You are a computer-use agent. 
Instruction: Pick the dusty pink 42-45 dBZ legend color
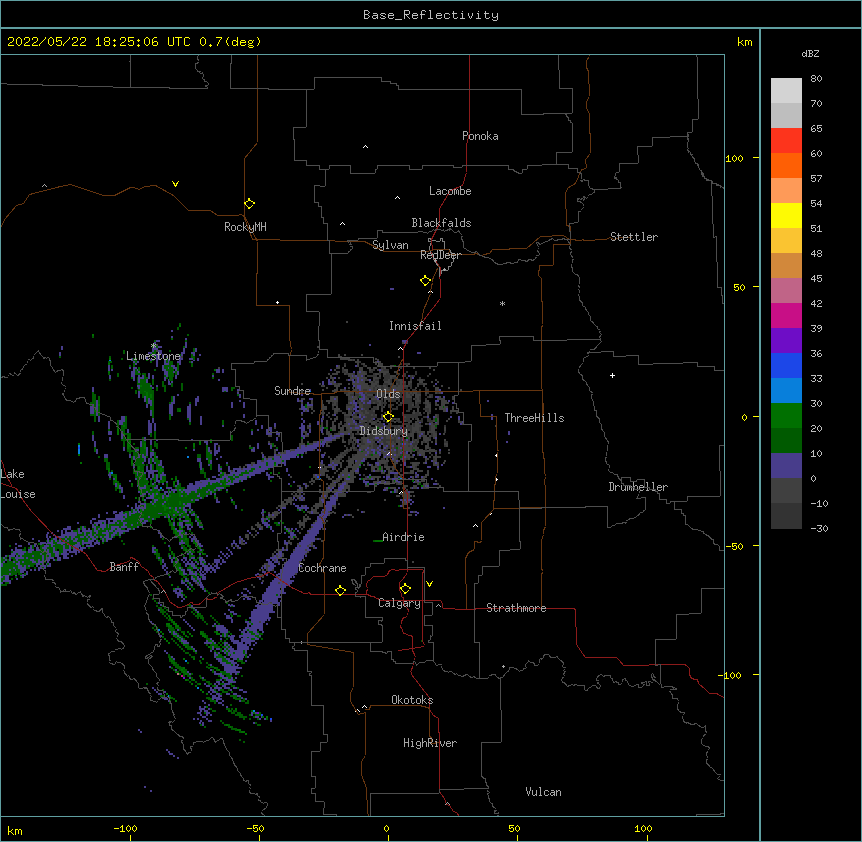tap(786, 291)
